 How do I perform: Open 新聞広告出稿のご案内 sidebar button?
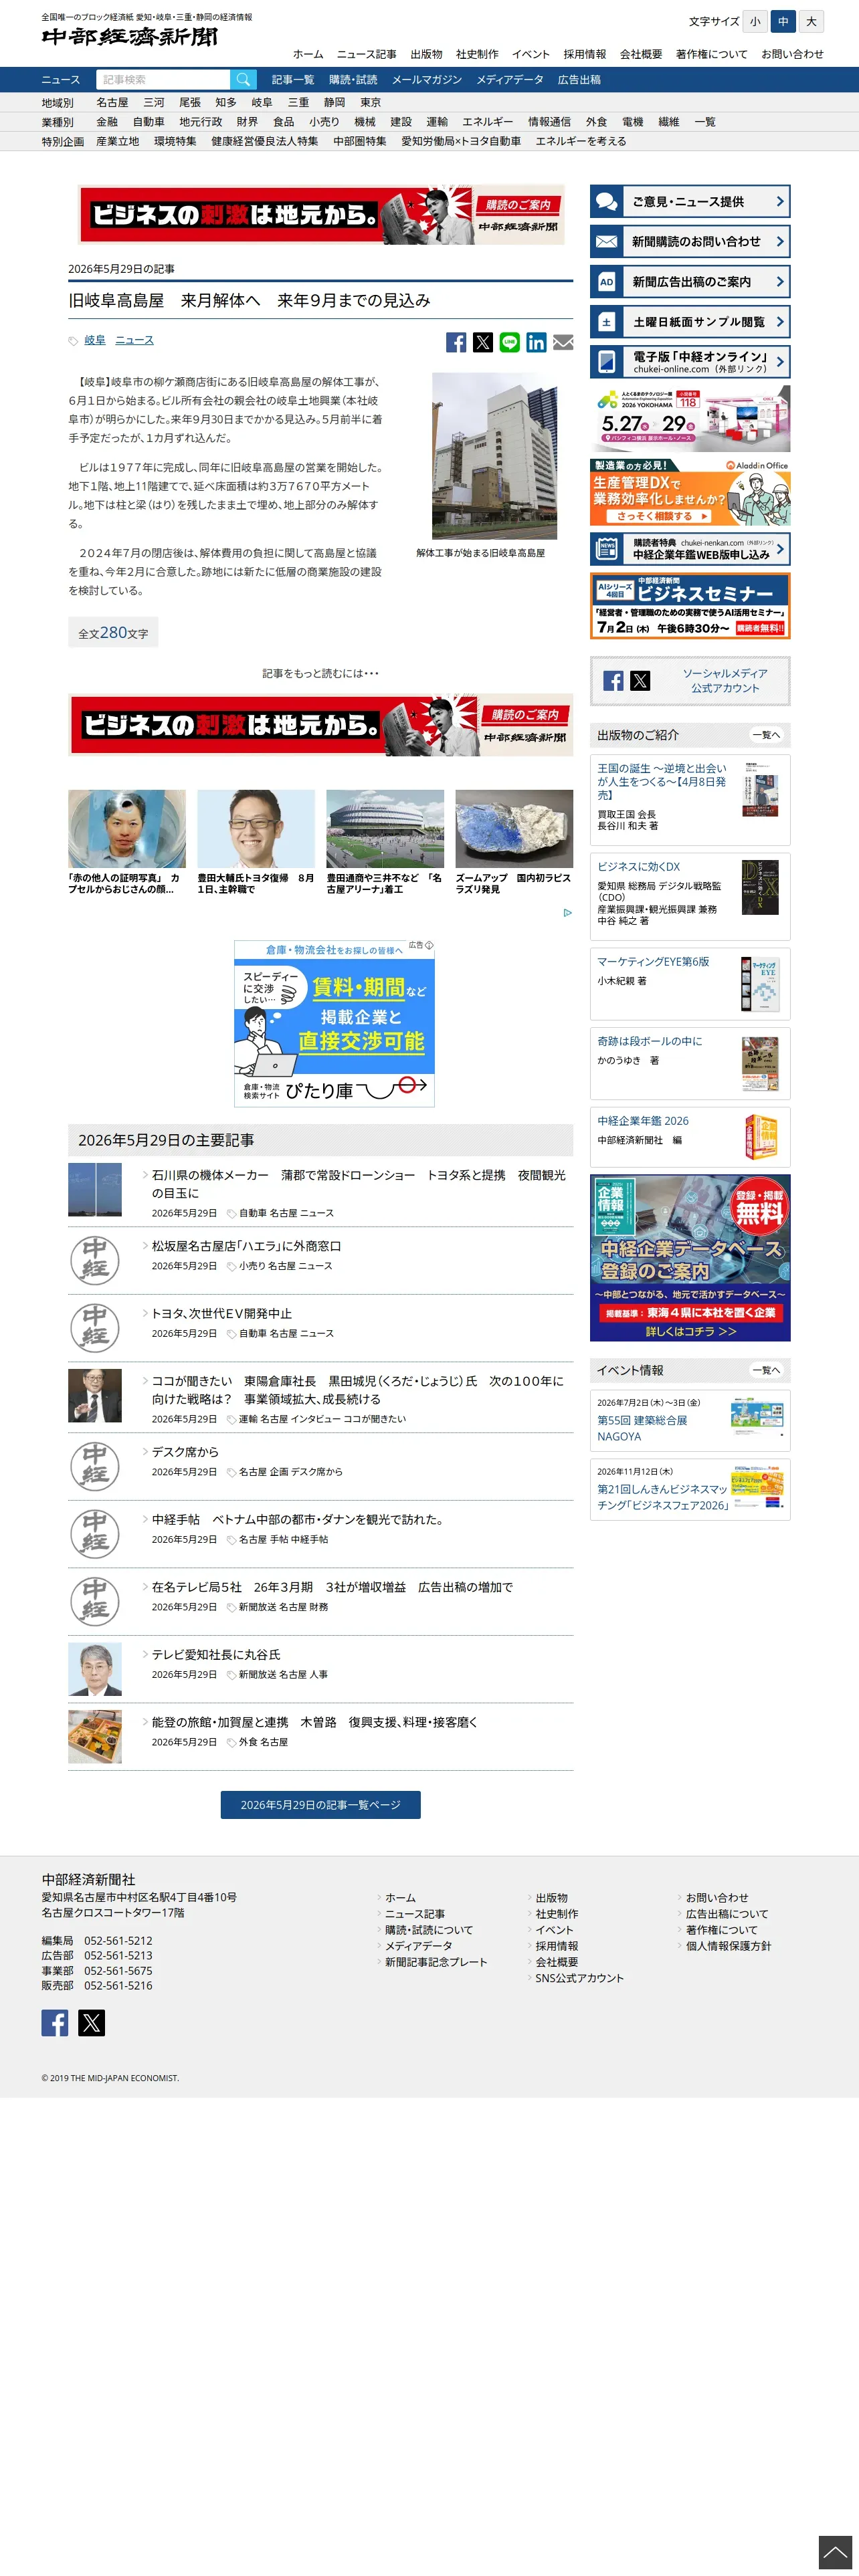click(690, 282)
